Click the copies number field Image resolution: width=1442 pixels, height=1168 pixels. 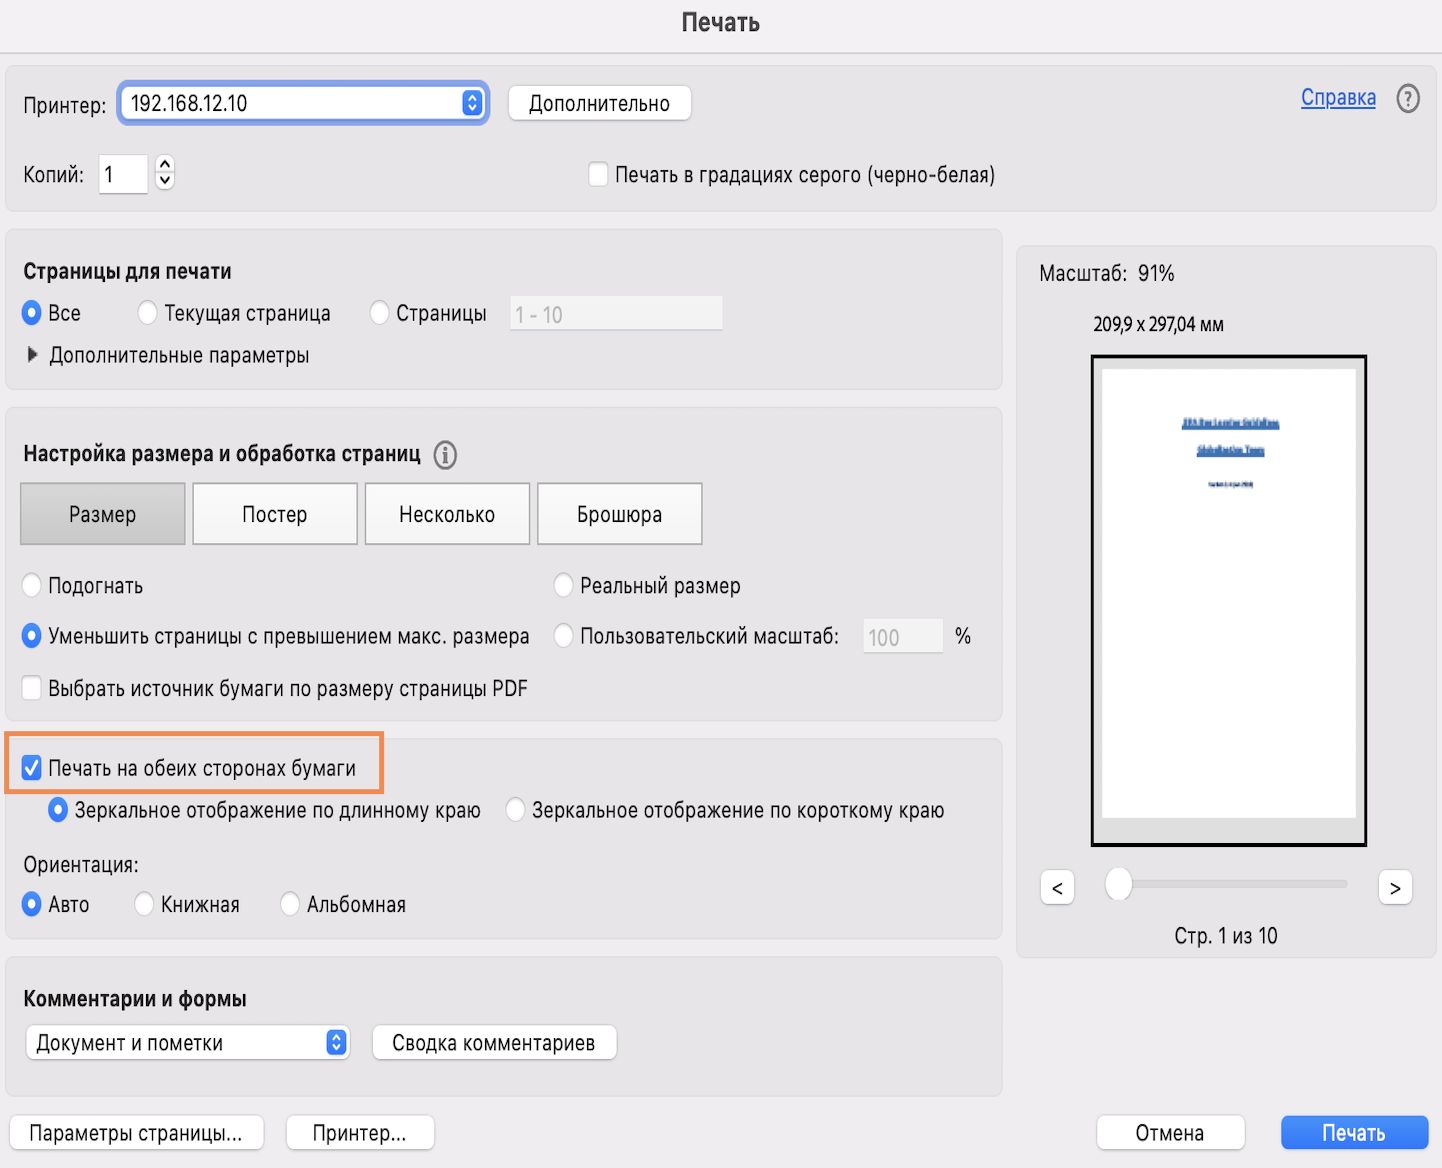pos(123,174)
